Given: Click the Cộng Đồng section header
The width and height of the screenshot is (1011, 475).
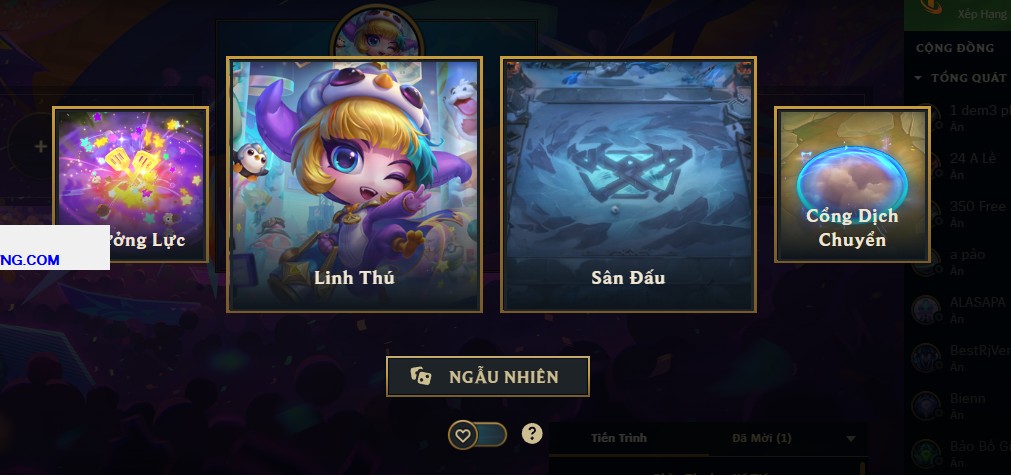Looking at the screenshot, I should tap(955, 48).
